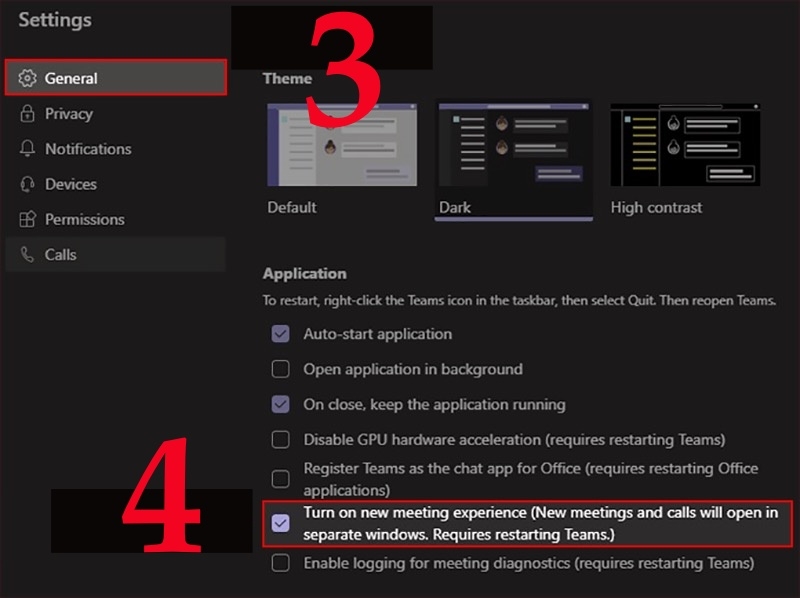Click the Permissions apps icon
The width and height of the screenshot is (800, 598).
[x=28, y=219]
